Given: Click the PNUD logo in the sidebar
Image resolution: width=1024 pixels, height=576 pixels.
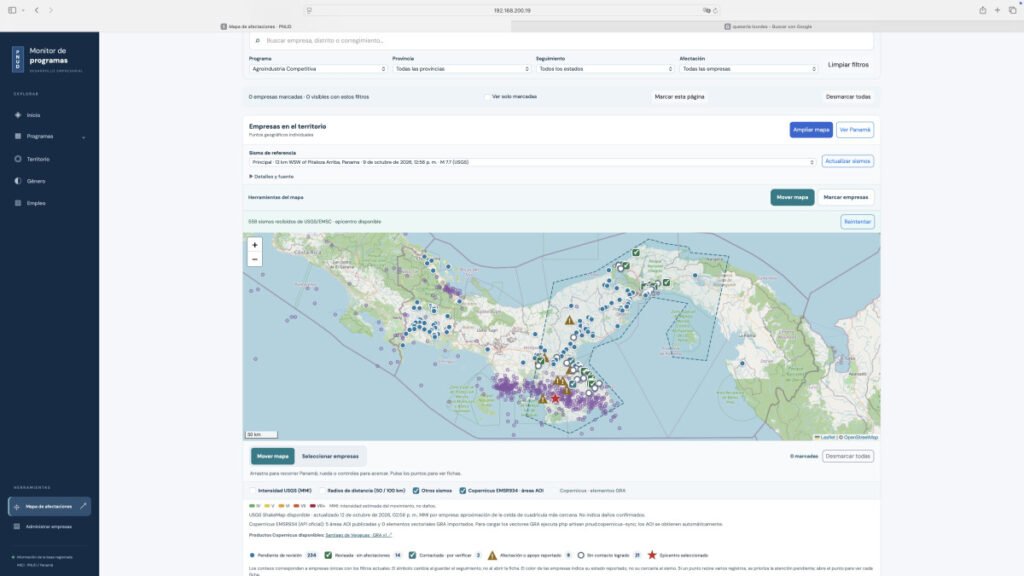Looking at the screenshot, I should tap(18, 59).
